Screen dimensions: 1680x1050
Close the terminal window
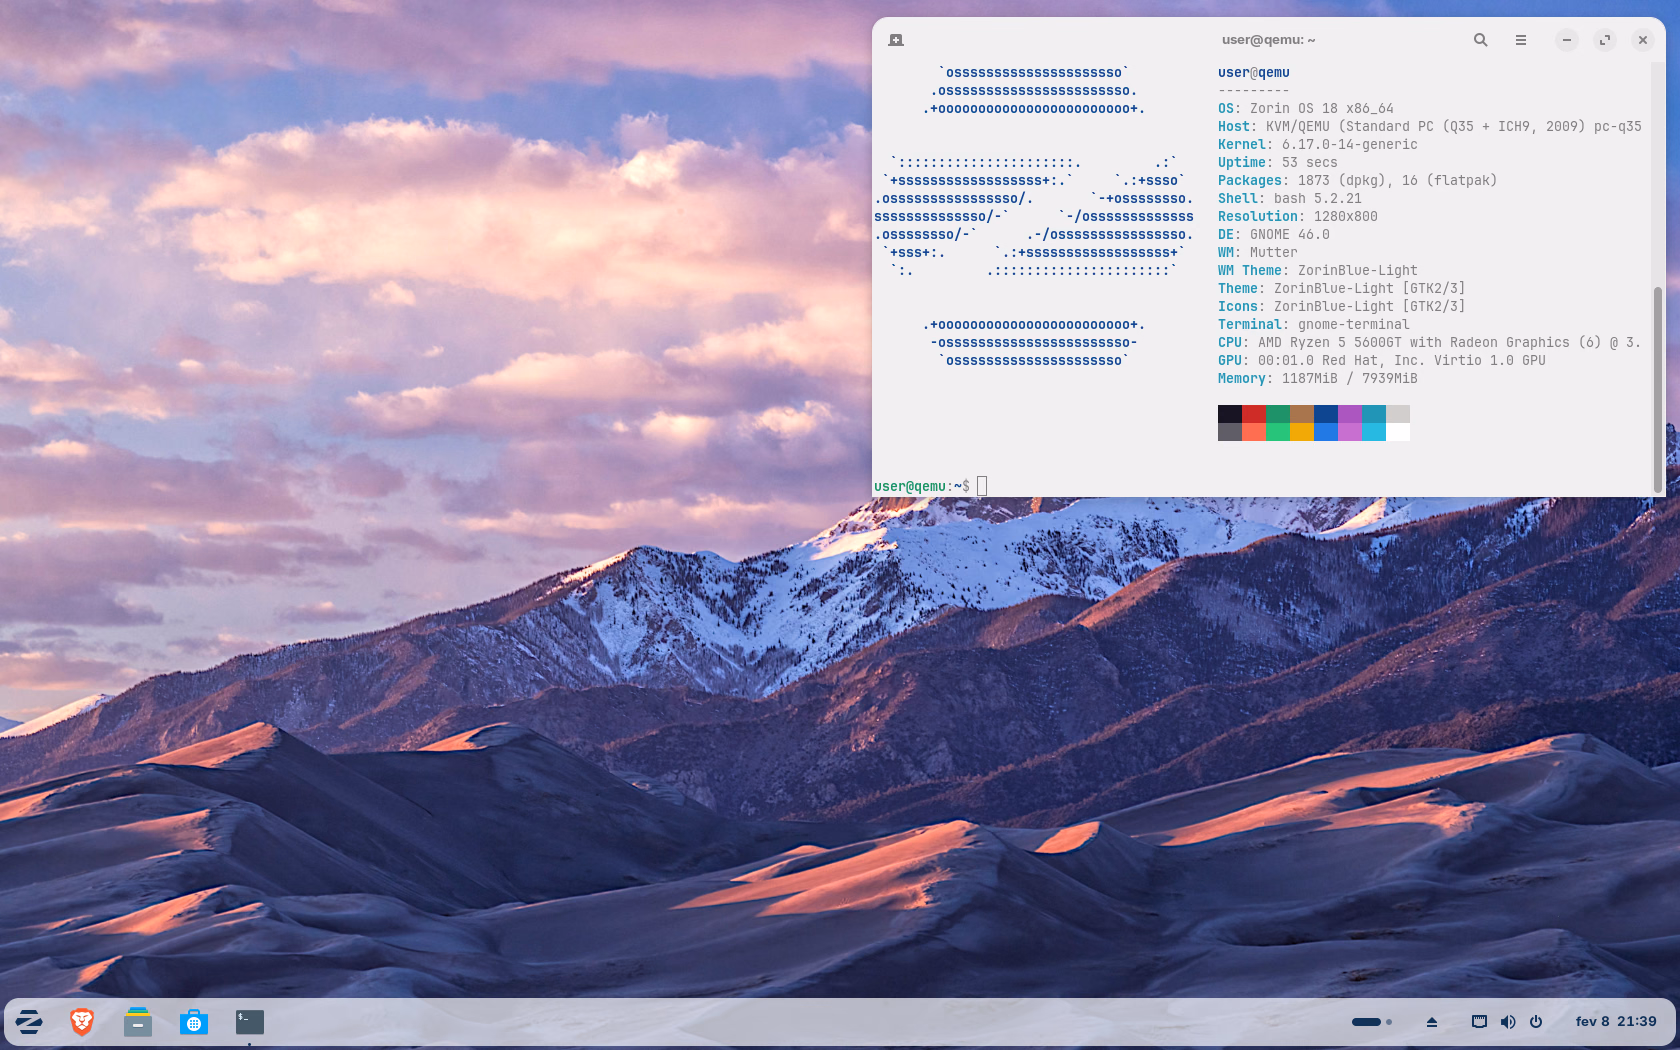click(1643, 40)
